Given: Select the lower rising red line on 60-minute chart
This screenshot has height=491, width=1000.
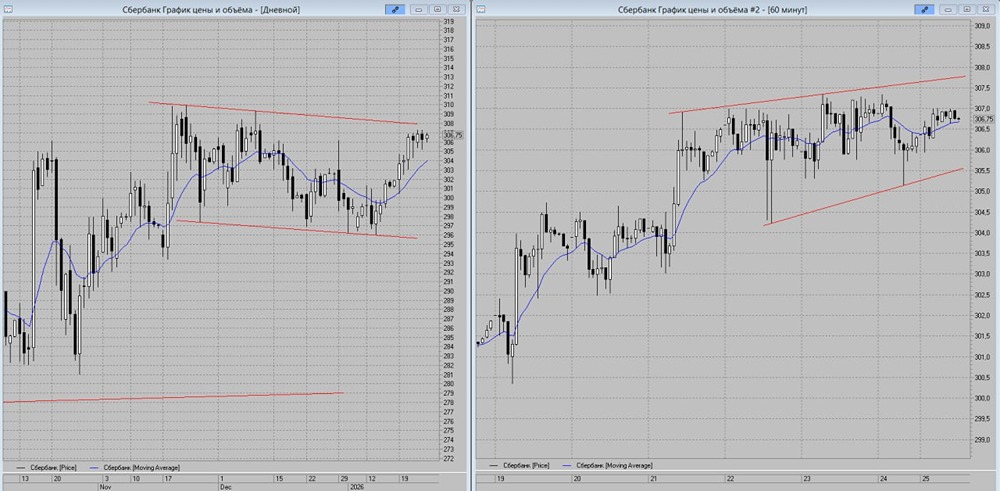Looking at the screenshot, I should [864, 196].
